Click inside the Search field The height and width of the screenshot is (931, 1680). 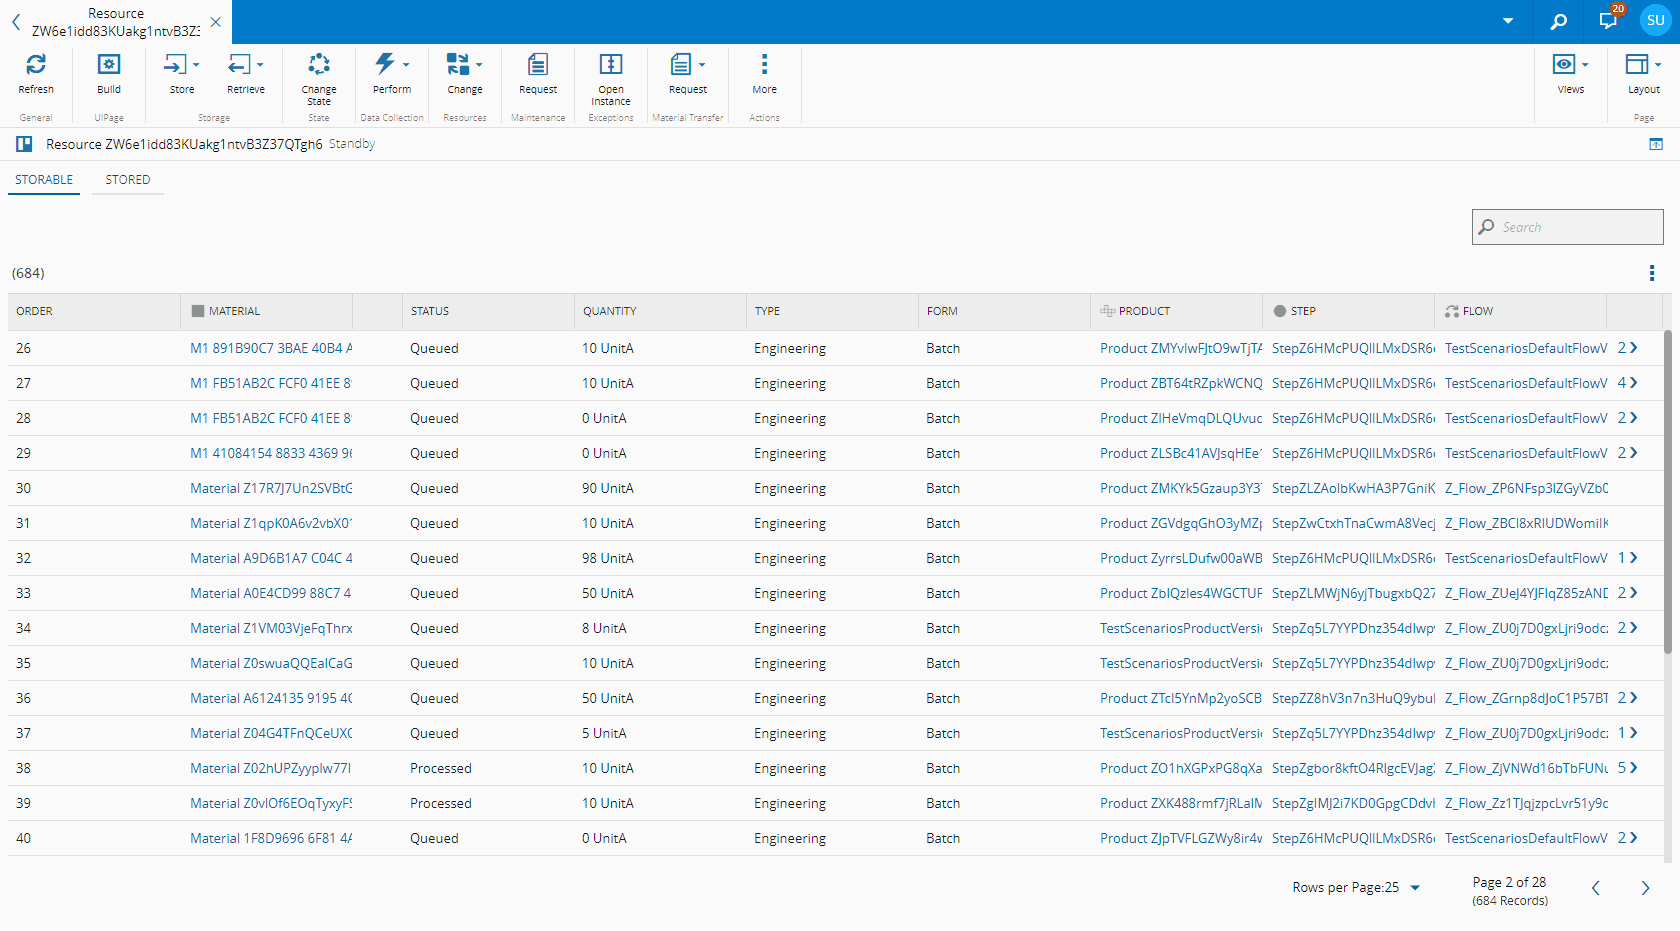1567,227
